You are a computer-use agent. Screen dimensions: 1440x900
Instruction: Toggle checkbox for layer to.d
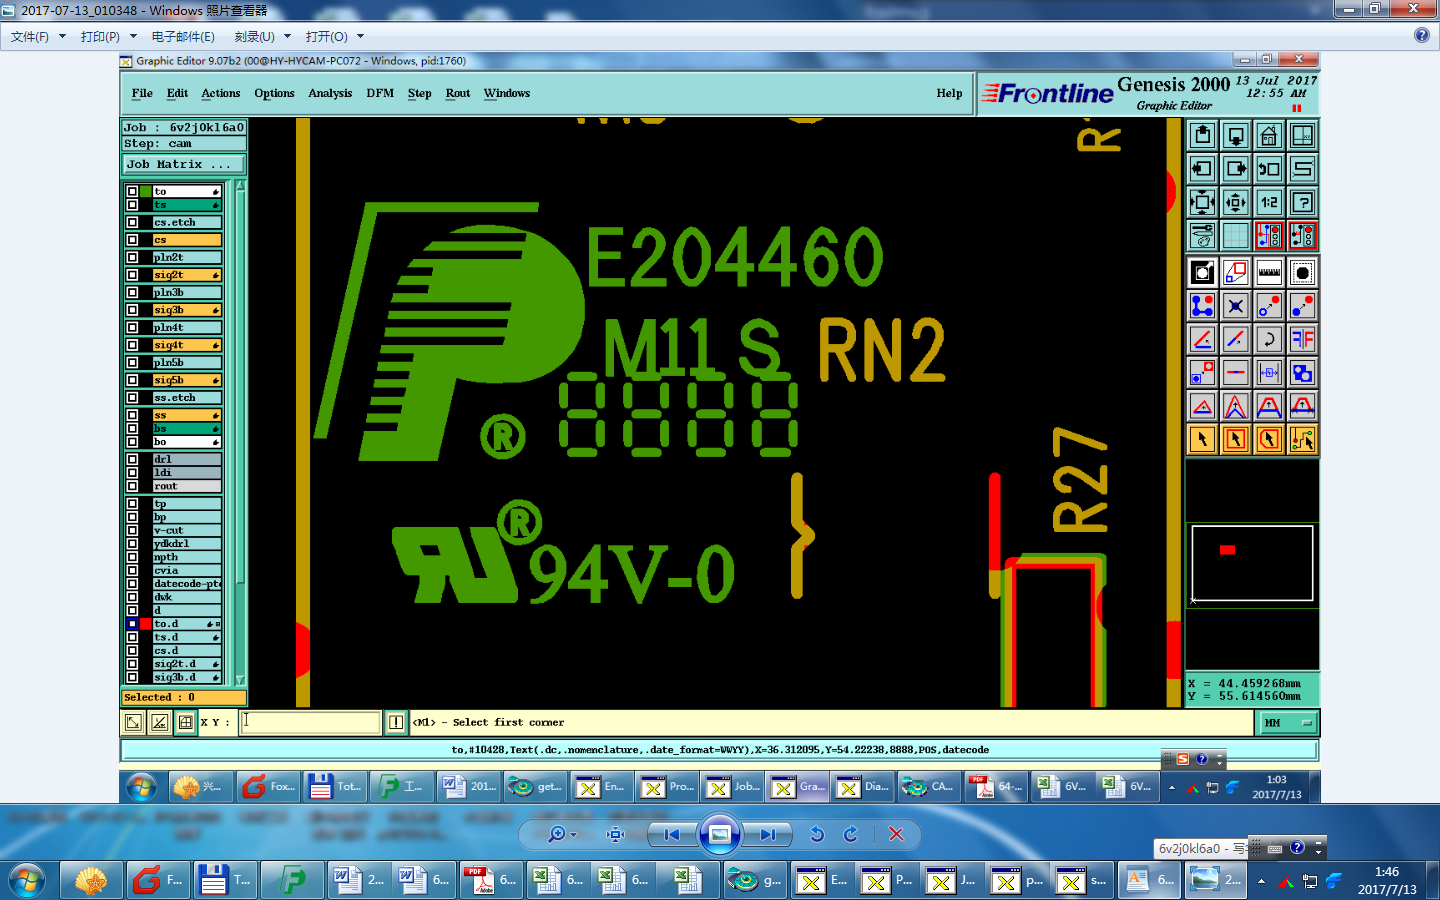coord(132,624)
